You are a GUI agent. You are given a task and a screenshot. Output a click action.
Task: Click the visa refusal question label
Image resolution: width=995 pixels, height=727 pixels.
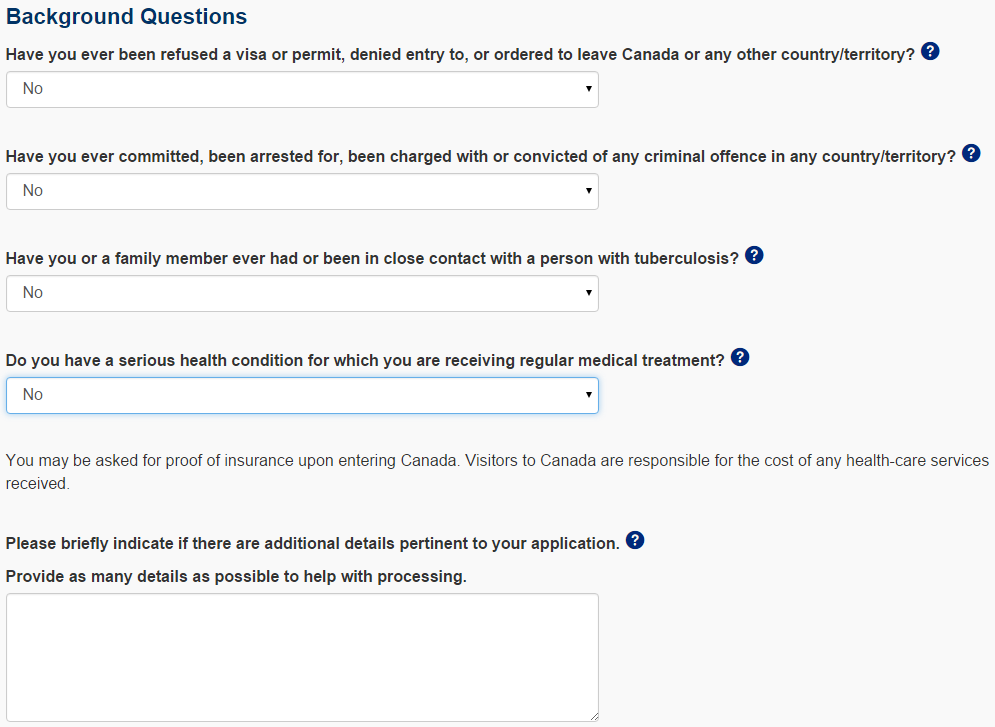[460, 54]
